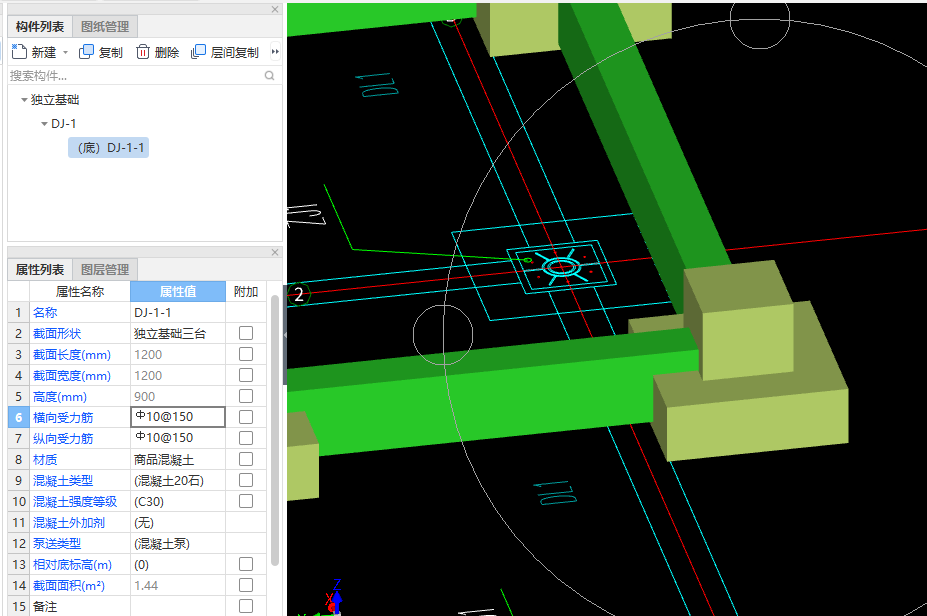Click the 泵送类型 property link
This screenshot has height=616, width=927.
point(57,543)
